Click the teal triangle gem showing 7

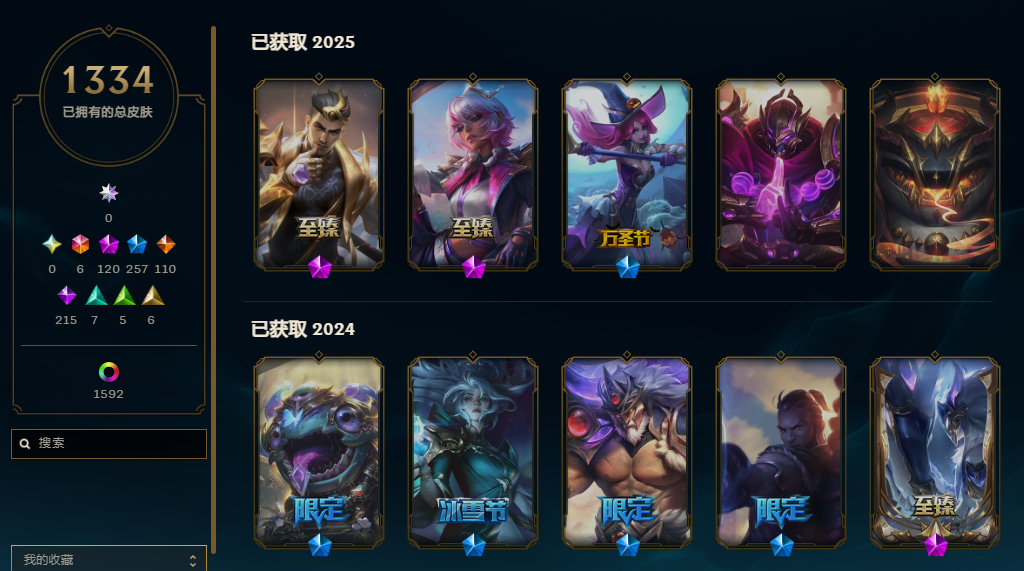[96, 296]
